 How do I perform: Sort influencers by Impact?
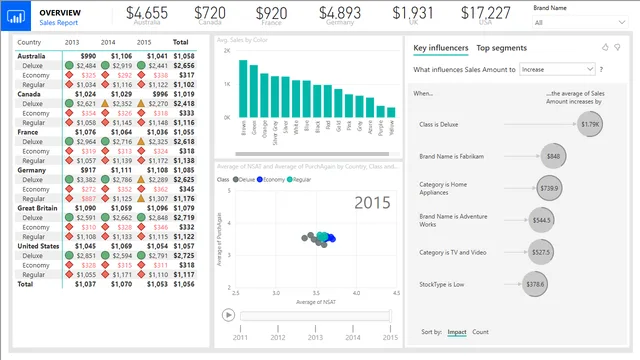click(457, 332)
